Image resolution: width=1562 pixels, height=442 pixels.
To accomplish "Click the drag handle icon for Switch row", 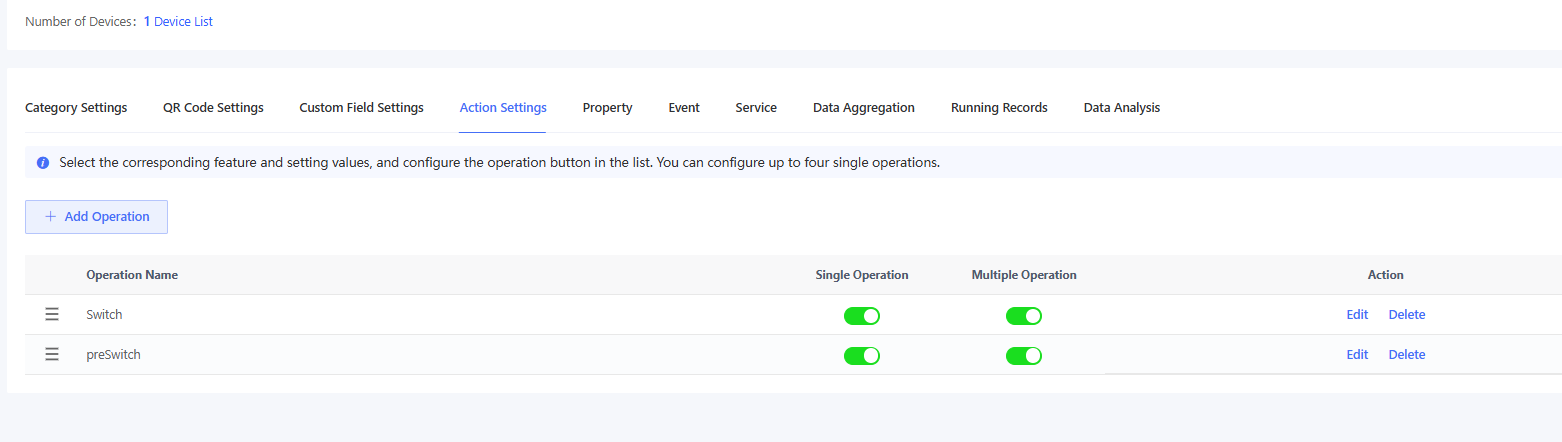I will [52, 315].
